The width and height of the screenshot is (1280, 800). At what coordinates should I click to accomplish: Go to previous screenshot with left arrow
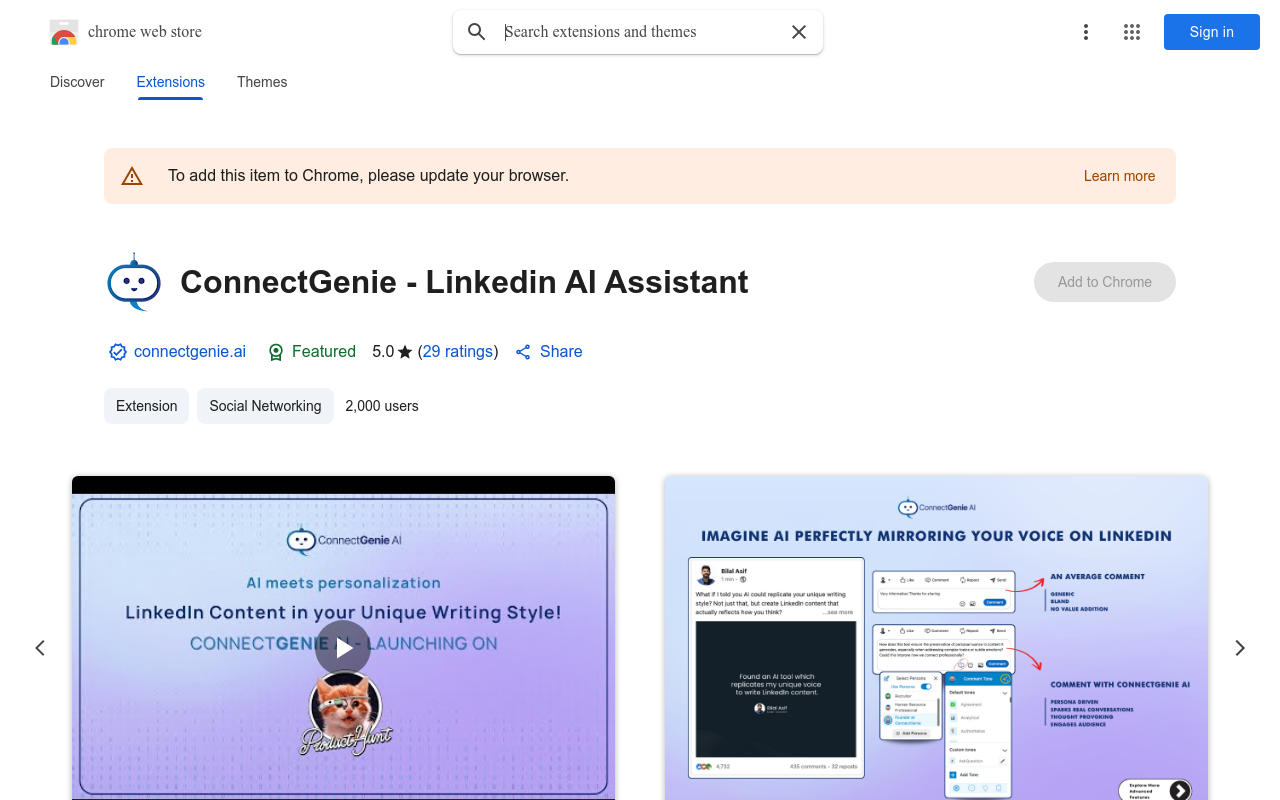pos(40,648)
